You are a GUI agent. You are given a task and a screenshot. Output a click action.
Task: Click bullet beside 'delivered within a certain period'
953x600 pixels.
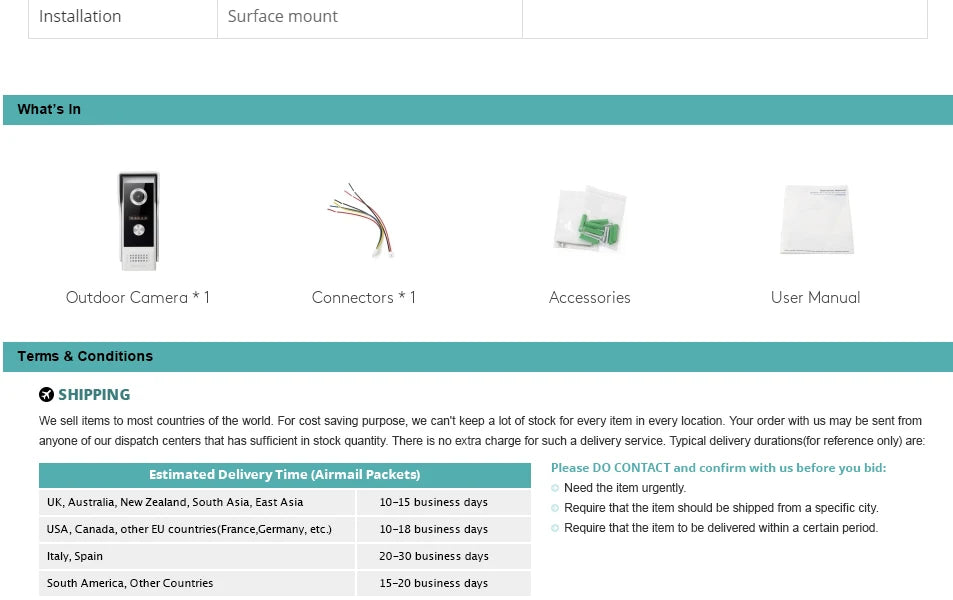pyautogui.click(x=555, y=528)
